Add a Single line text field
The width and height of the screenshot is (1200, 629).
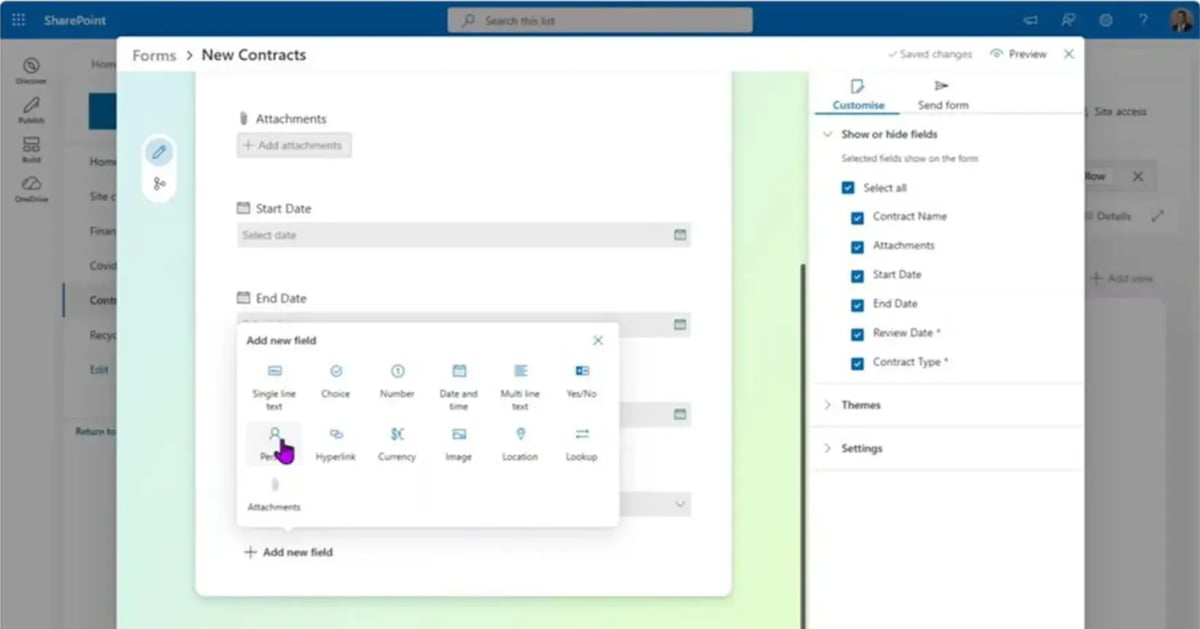tap(274, 387)
